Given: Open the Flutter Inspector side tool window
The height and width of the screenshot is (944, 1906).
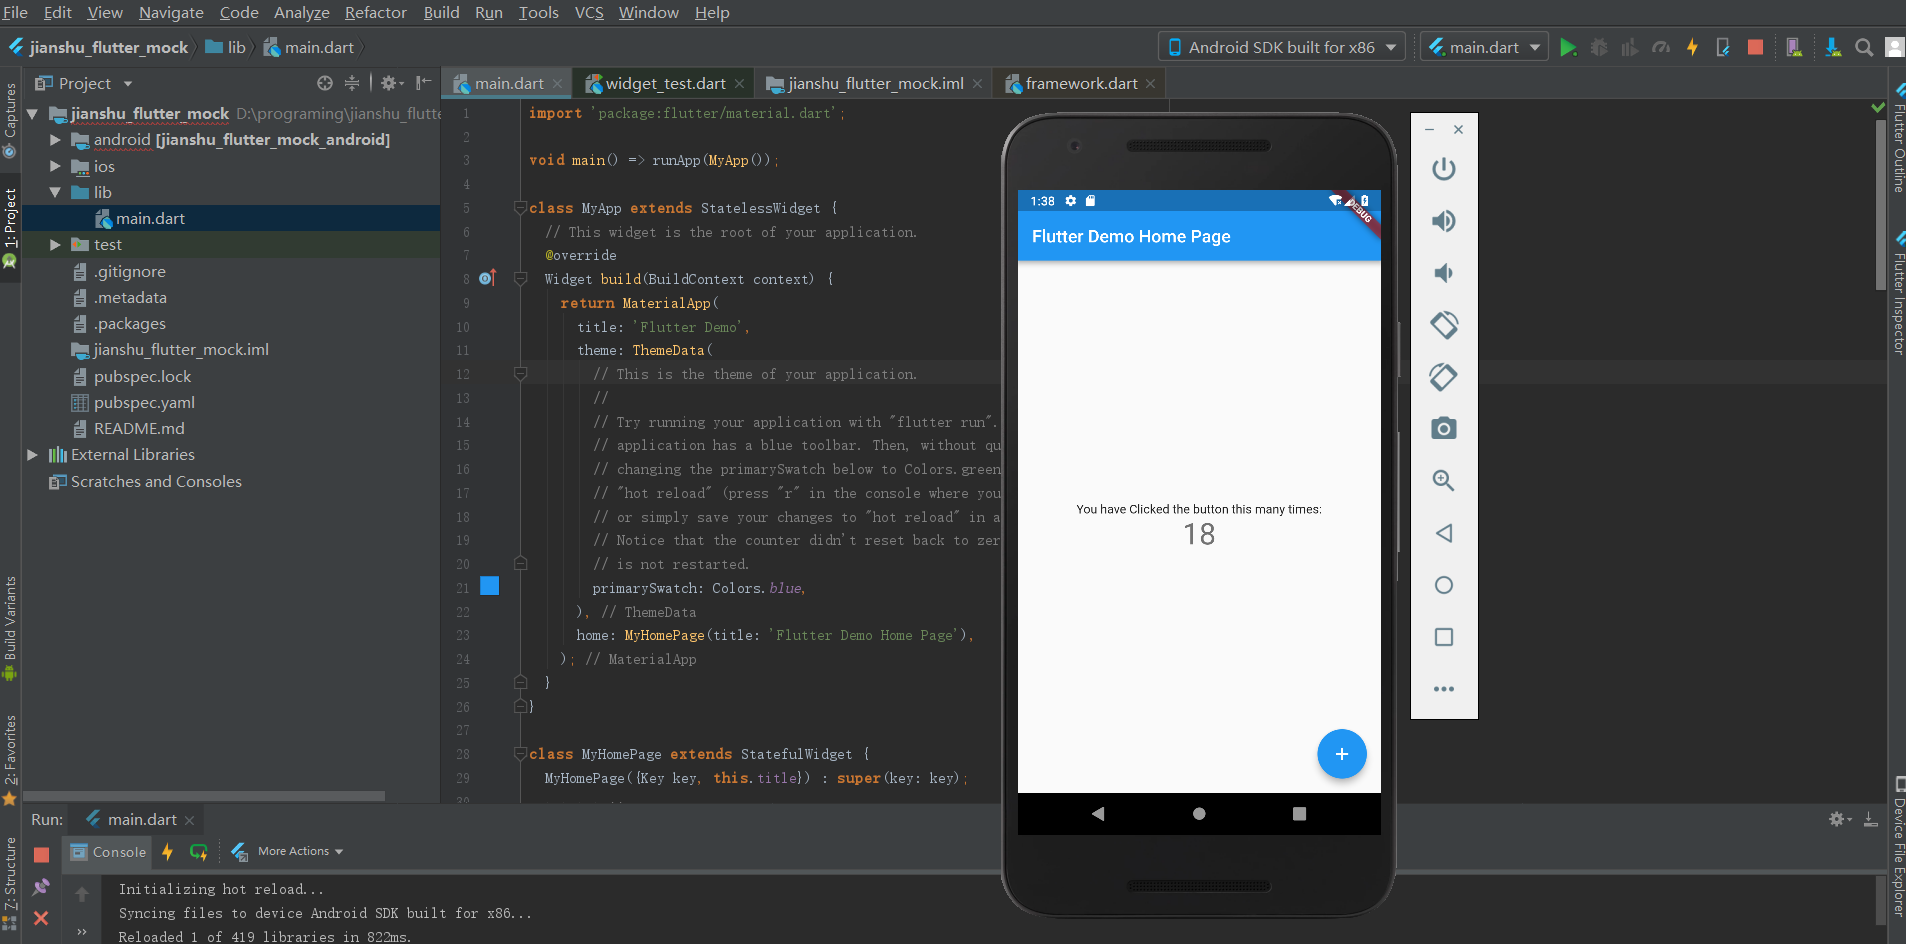Looking at the screenshot, I should point(1897,293).
